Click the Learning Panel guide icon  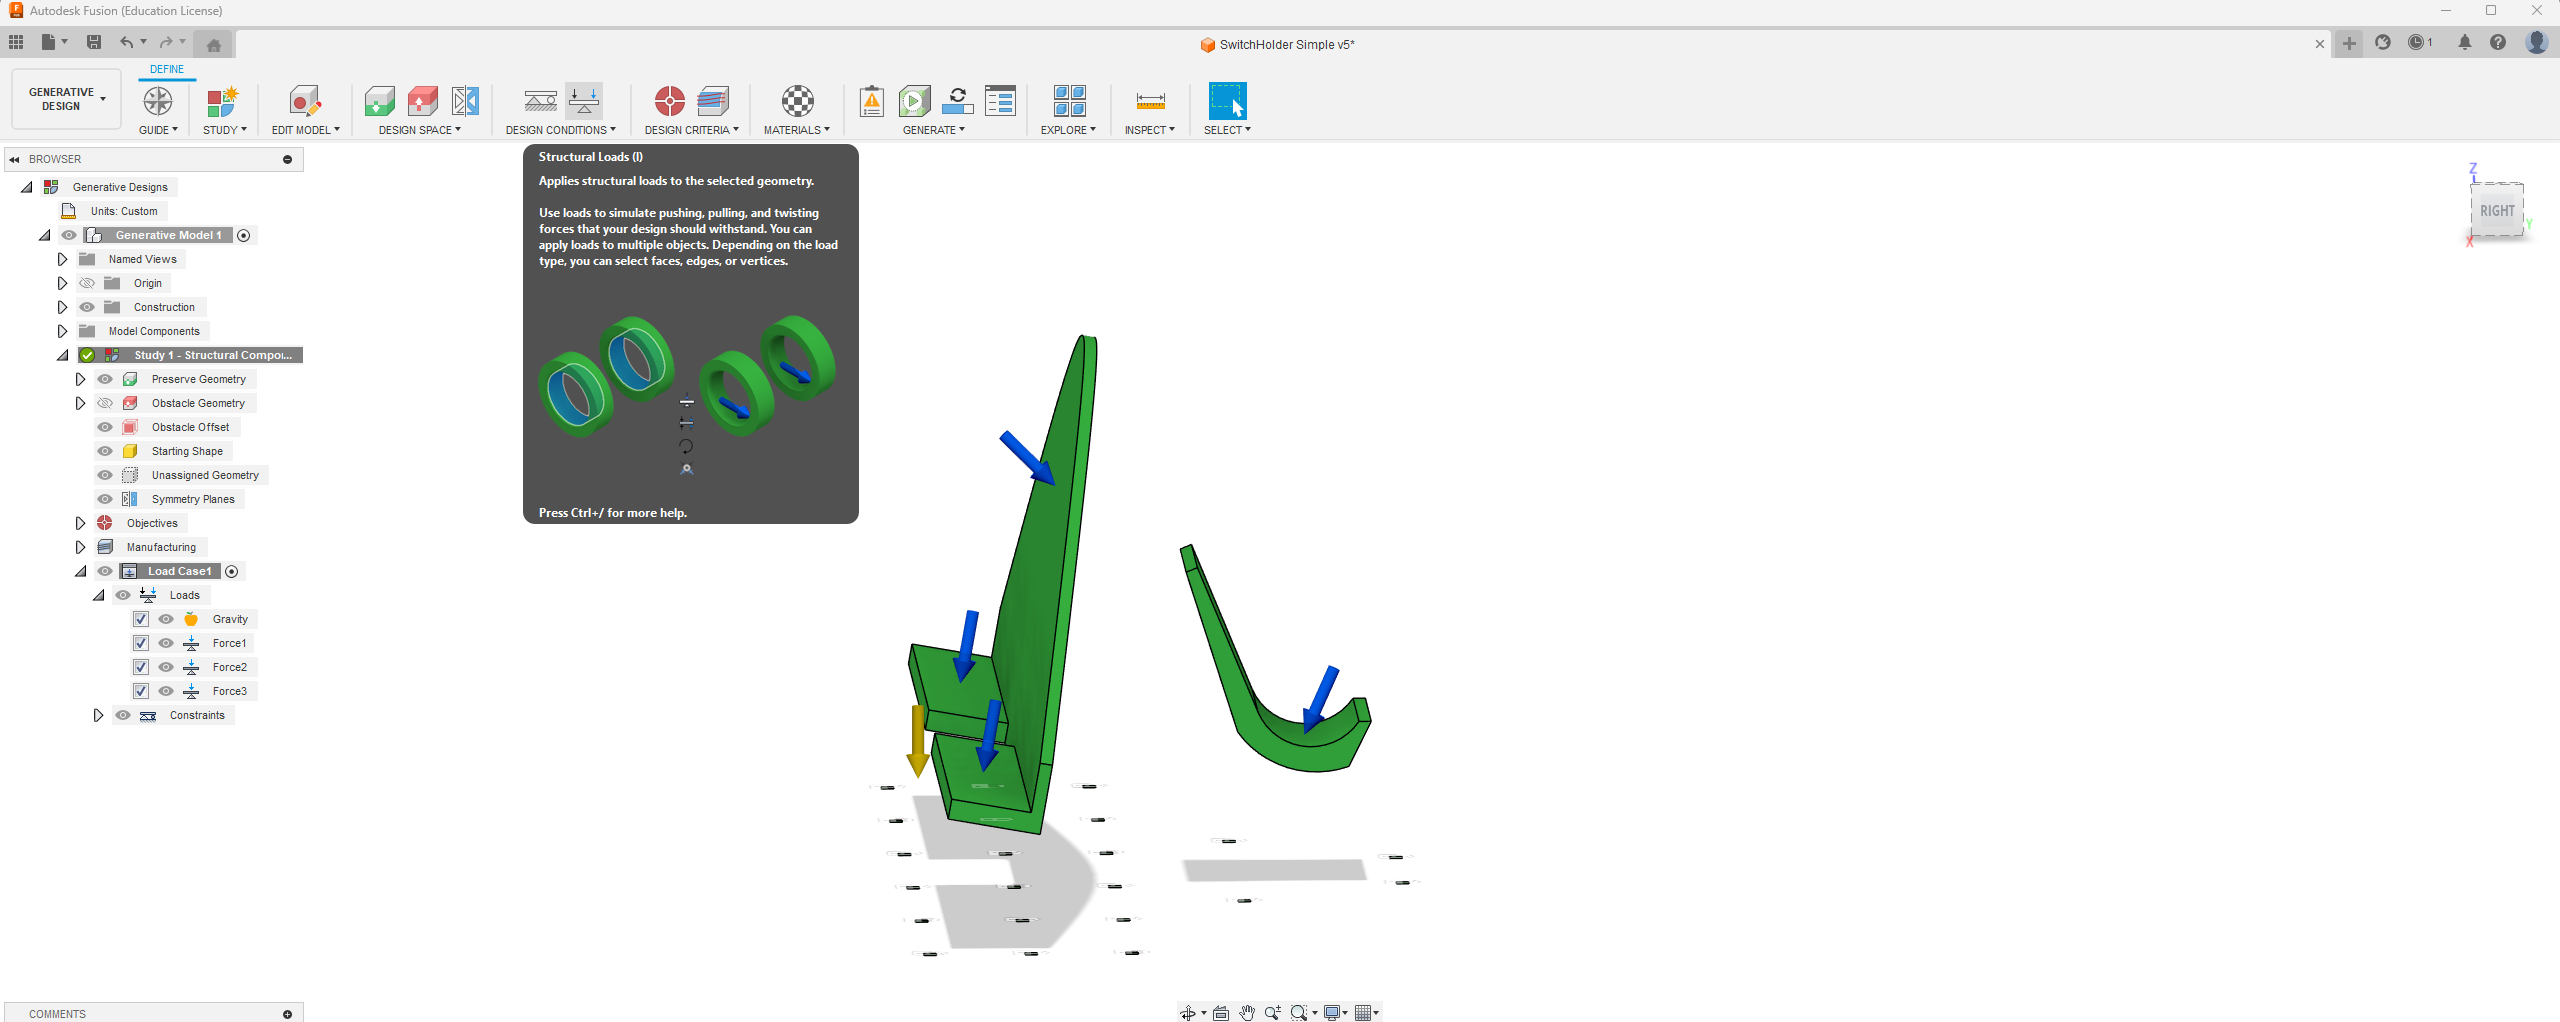(x=158, y=101)
